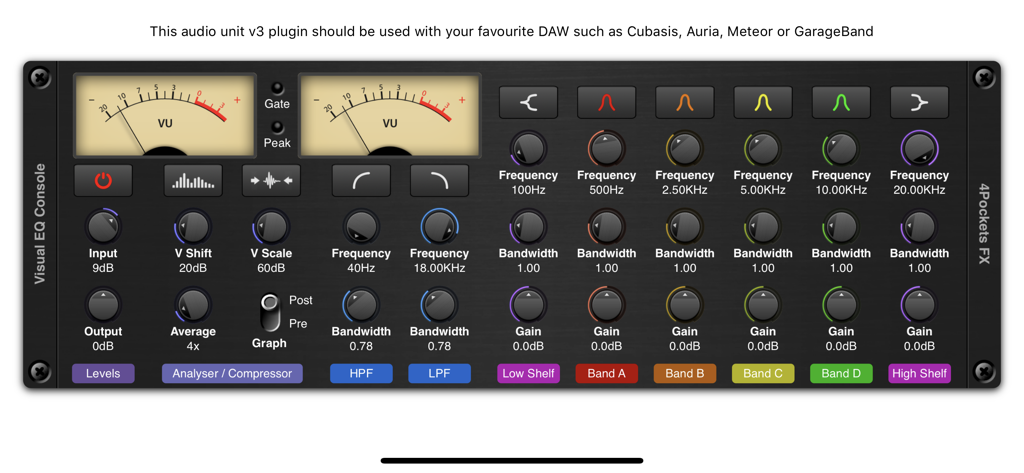Click the V Shift knob
Screen dimensions: 1024x473
point(193,227)
